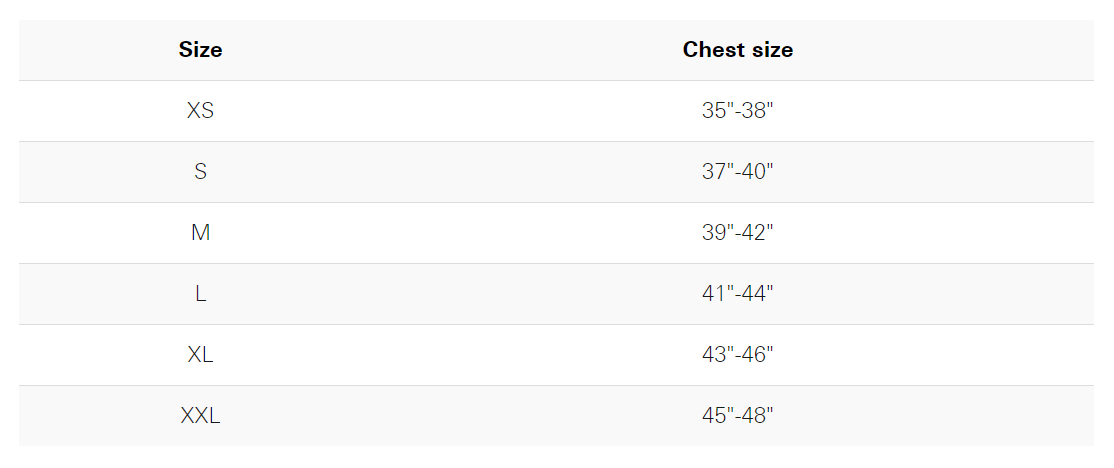Click the 35"-38" chest measurement
Image resolution: width=1114 pixels, height=468 pixels.
pos(737,111)
